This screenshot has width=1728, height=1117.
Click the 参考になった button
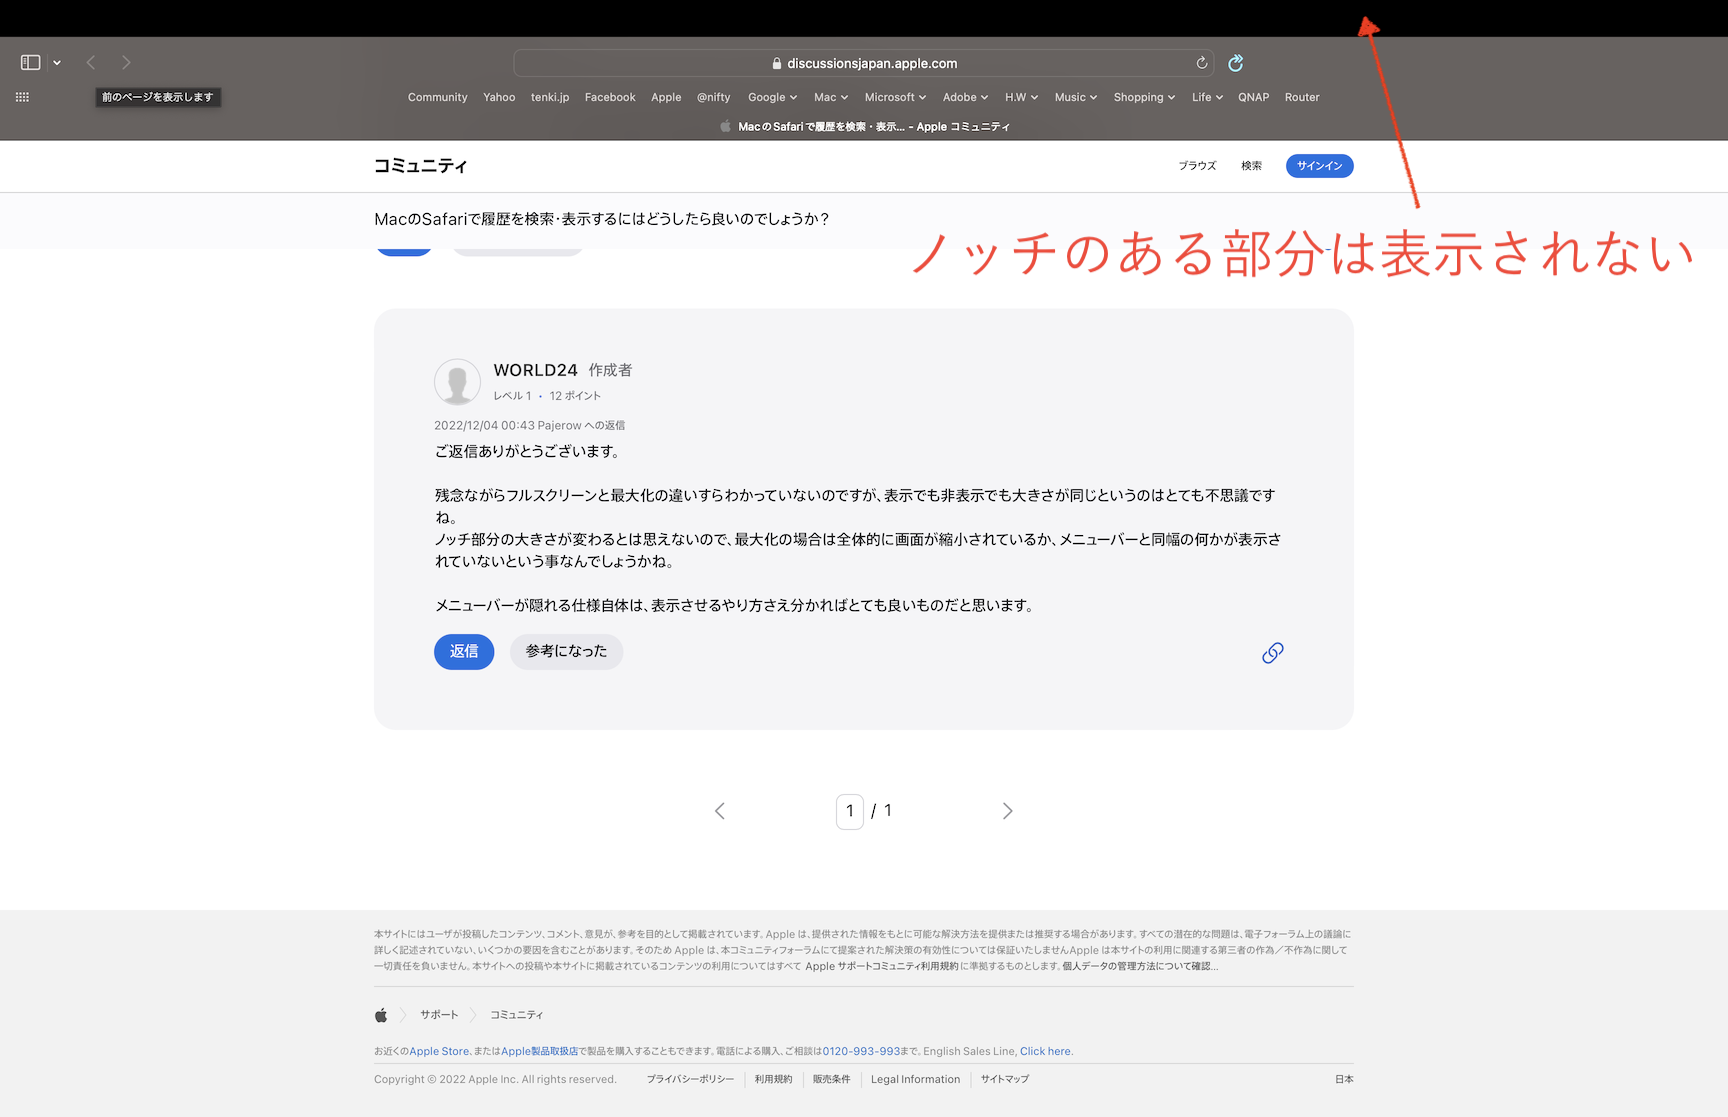(566, 651)
